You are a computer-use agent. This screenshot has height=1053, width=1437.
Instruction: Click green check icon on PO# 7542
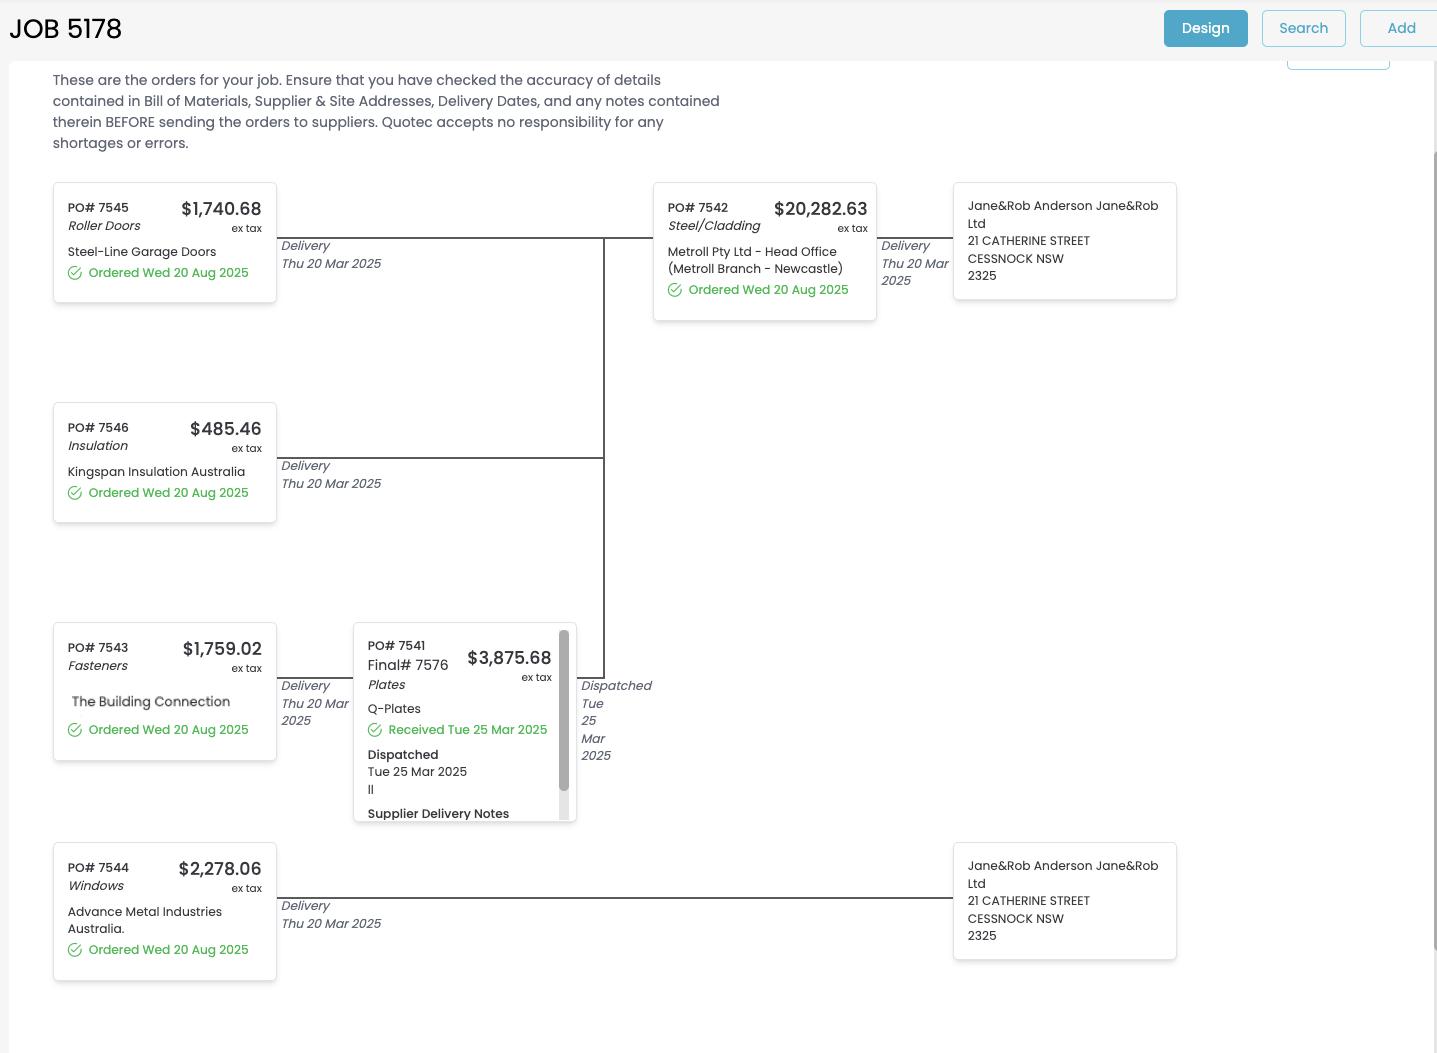click(675, 290)
